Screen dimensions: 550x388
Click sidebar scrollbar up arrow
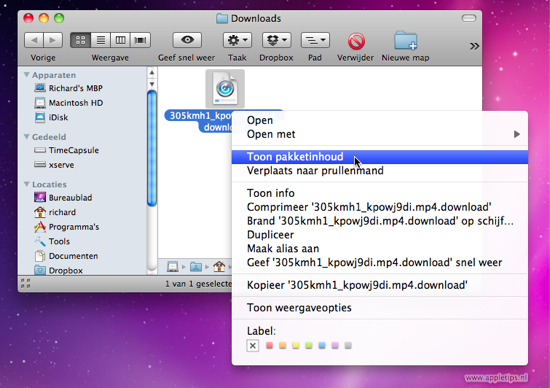click(x=152, y=73)
